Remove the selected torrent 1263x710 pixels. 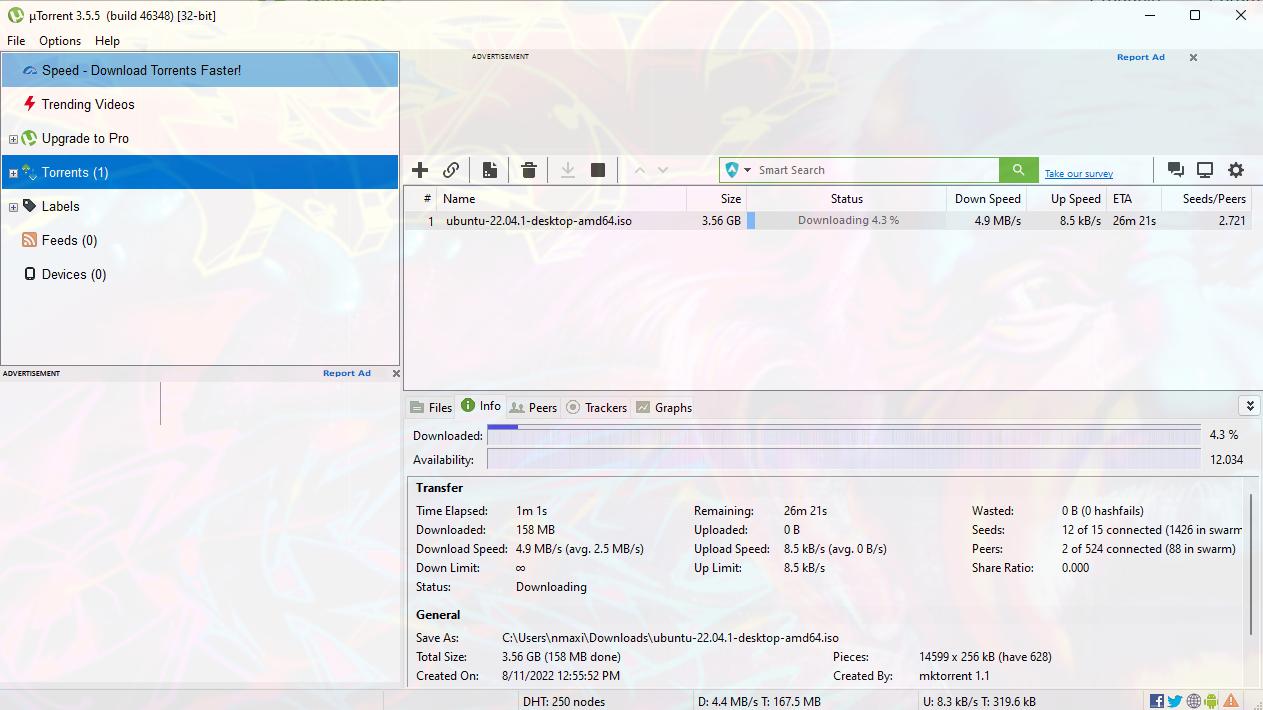(x=528, y=169)
